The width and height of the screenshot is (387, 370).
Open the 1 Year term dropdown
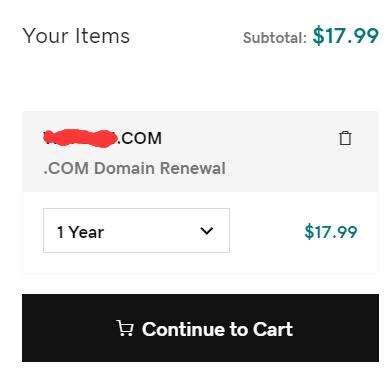coord(136,230)
